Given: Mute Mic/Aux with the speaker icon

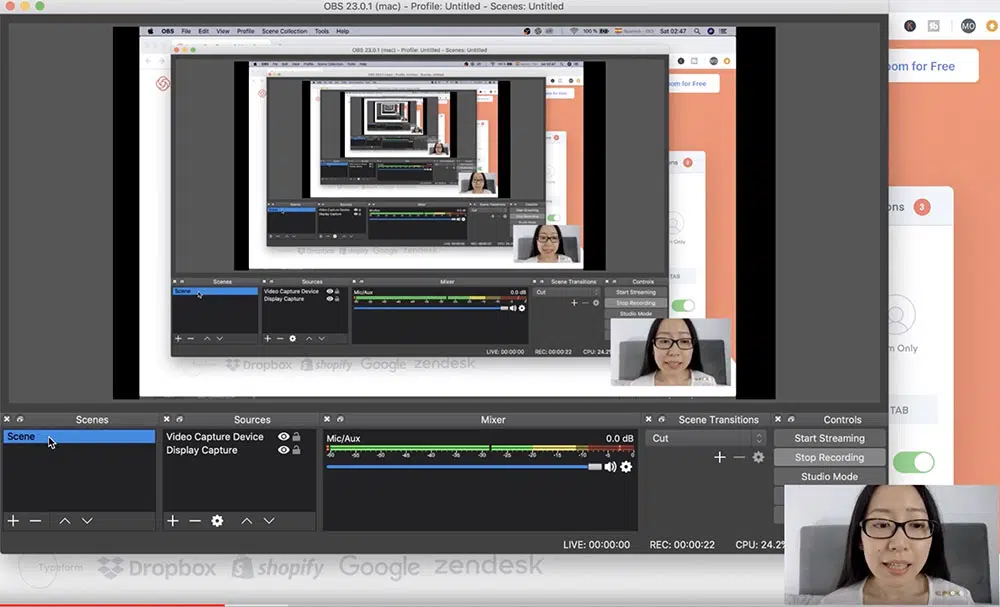Looking at the screenshot, I should coord(610,467).
